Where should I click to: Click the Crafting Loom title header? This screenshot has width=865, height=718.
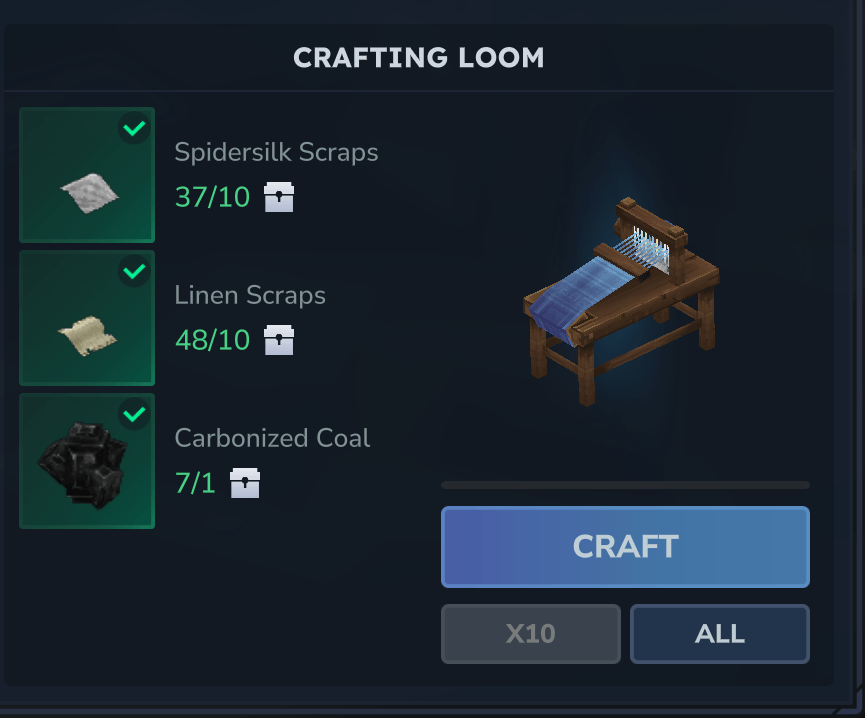419,58
